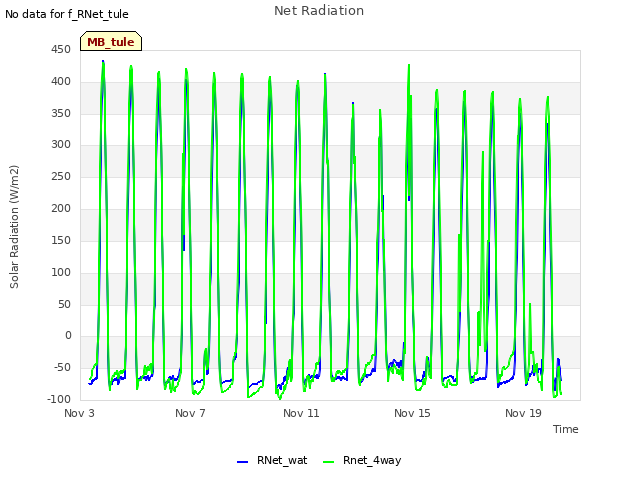The width and height of the screenshot is (640, 480).
Task: Click the -50 y-axis tick label
Action: tap(62, 367)
